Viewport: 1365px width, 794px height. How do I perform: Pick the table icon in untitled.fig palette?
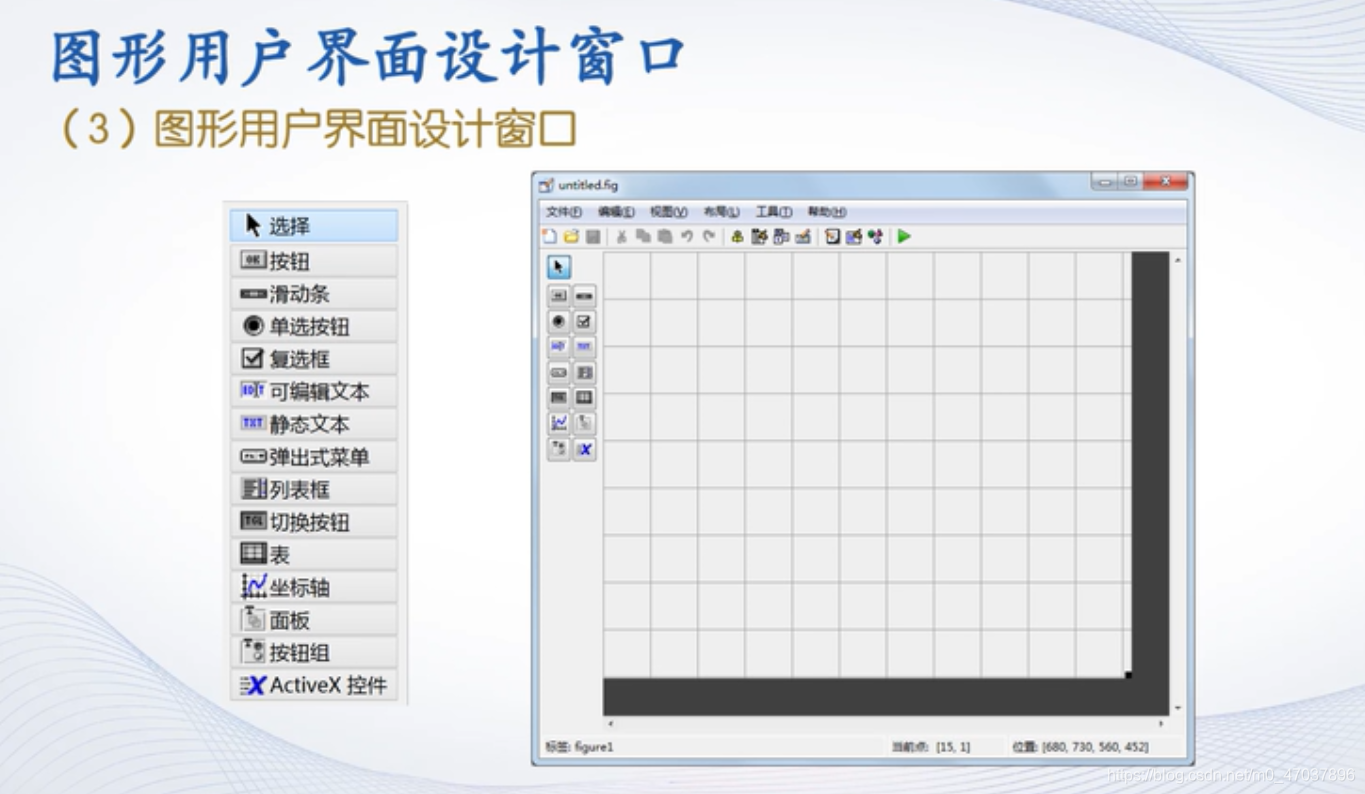[584, 397]
